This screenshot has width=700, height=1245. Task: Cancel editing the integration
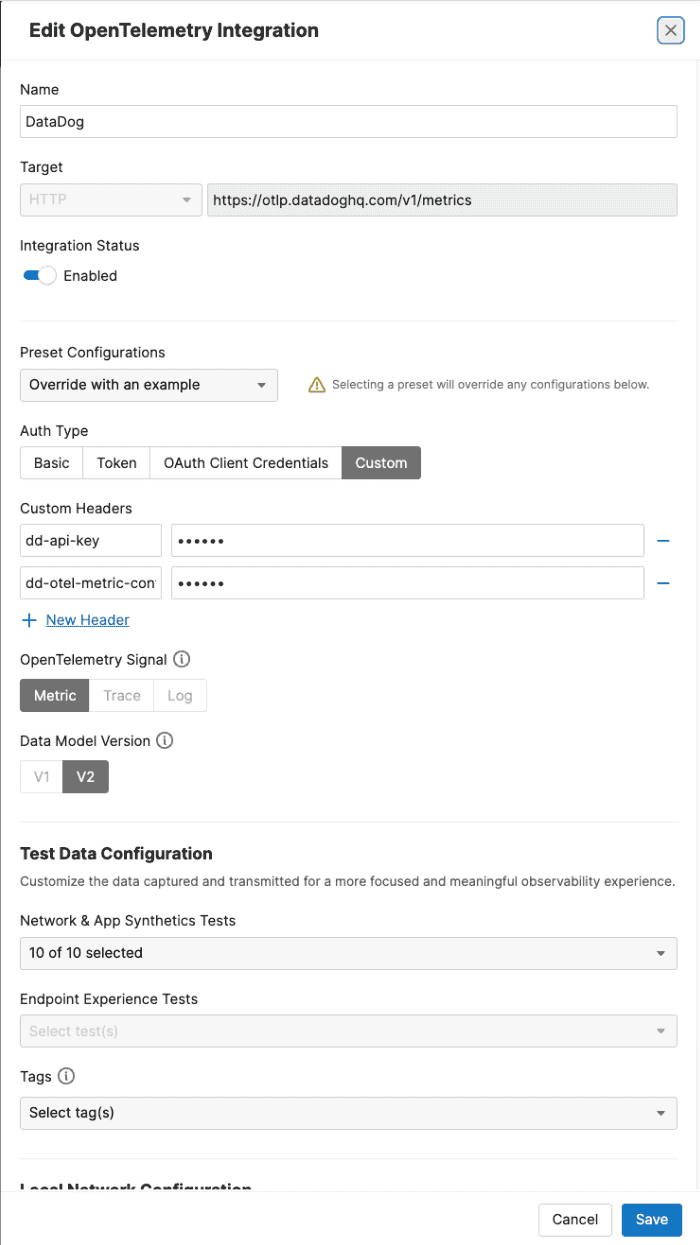point(575,1219)
